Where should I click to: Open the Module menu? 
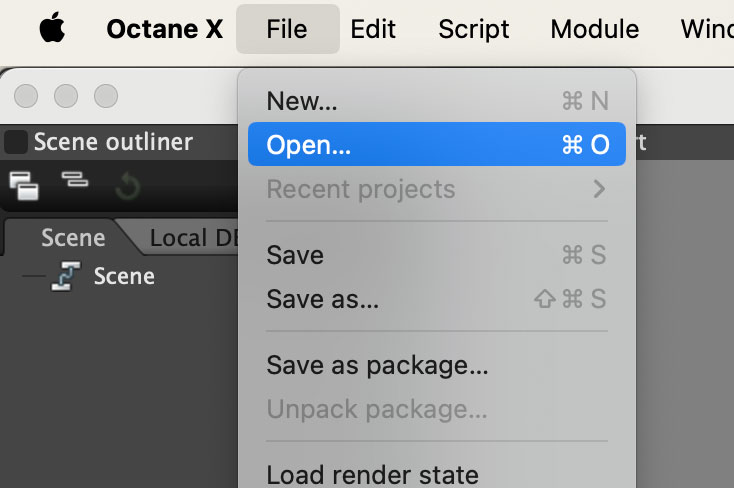pos(594,29)
